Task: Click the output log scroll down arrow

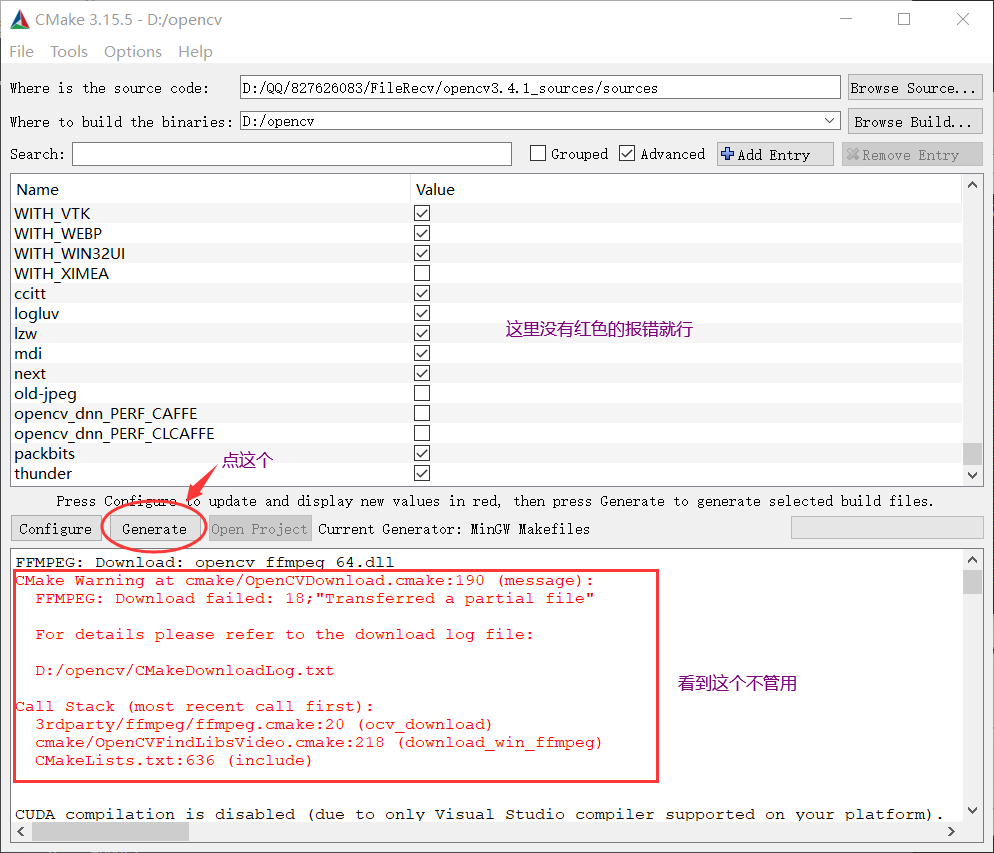Action: (972, 811)
